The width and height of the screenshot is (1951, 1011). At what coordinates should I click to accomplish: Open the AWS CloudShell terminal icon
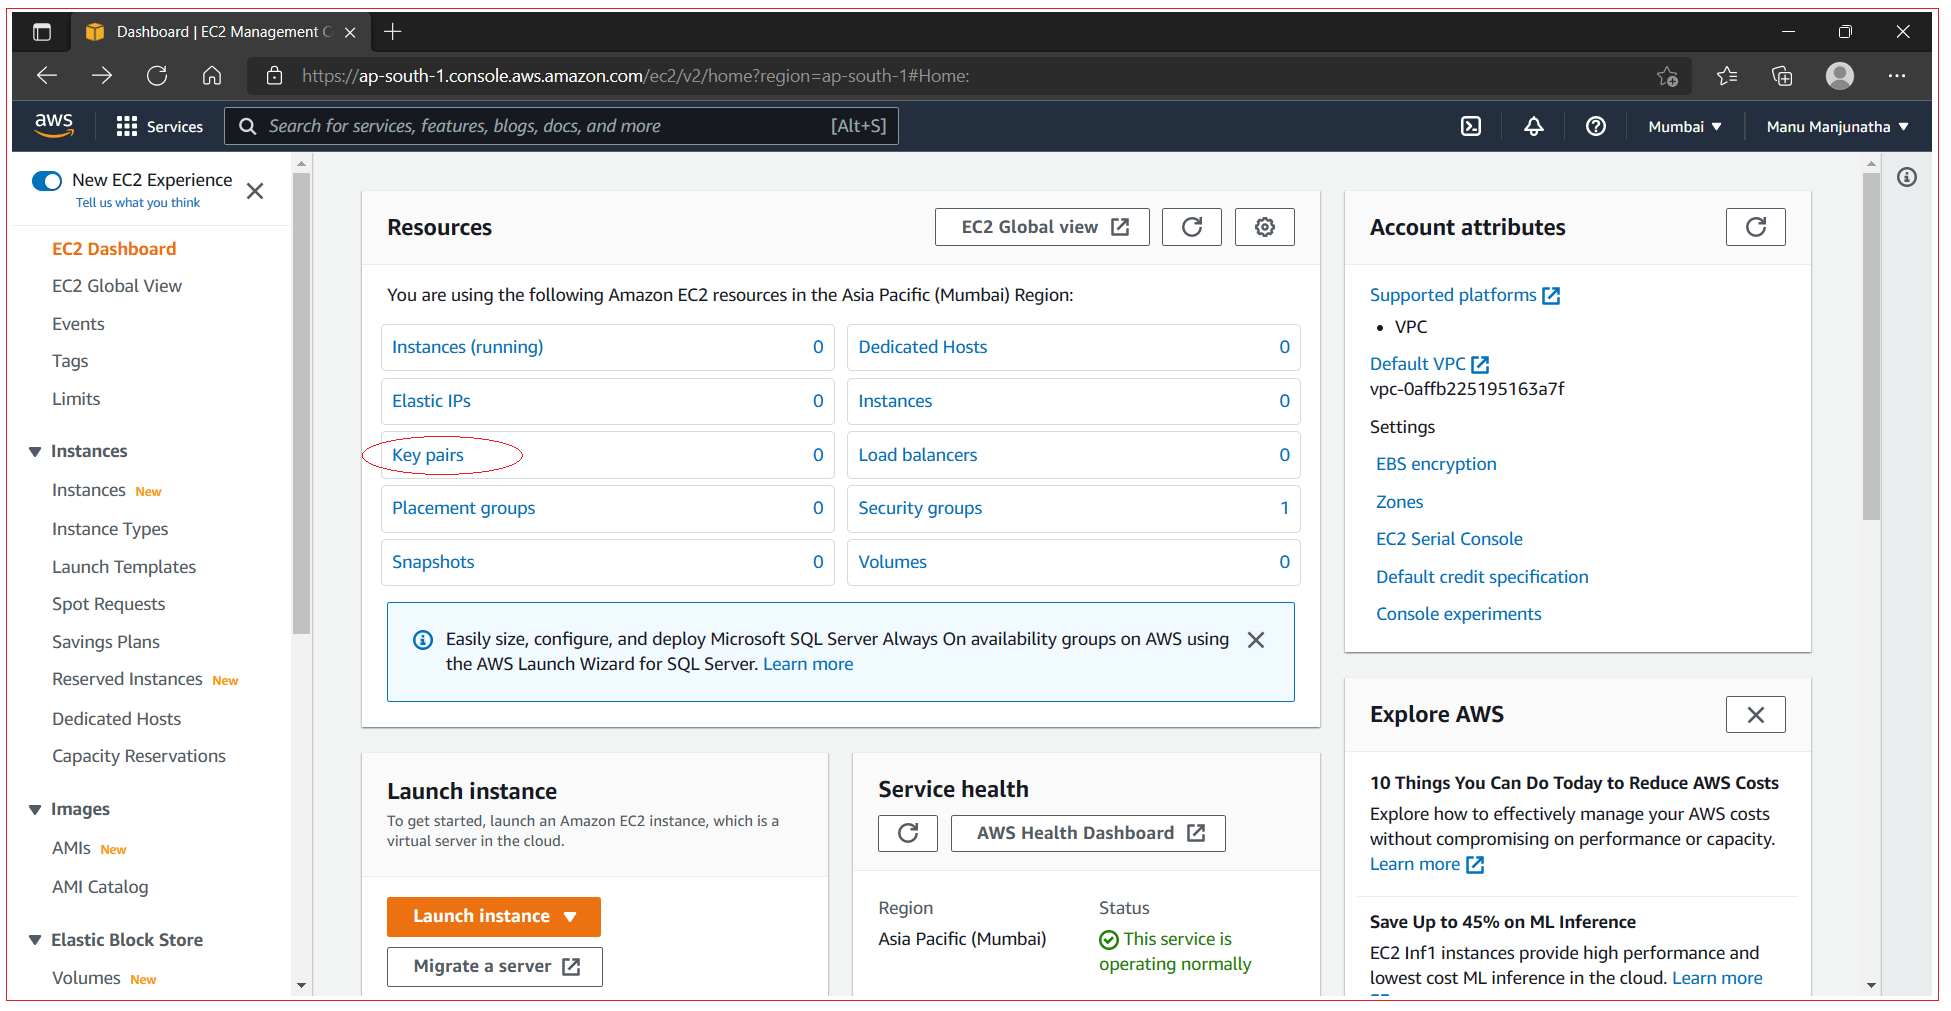tap(1470, 126)
